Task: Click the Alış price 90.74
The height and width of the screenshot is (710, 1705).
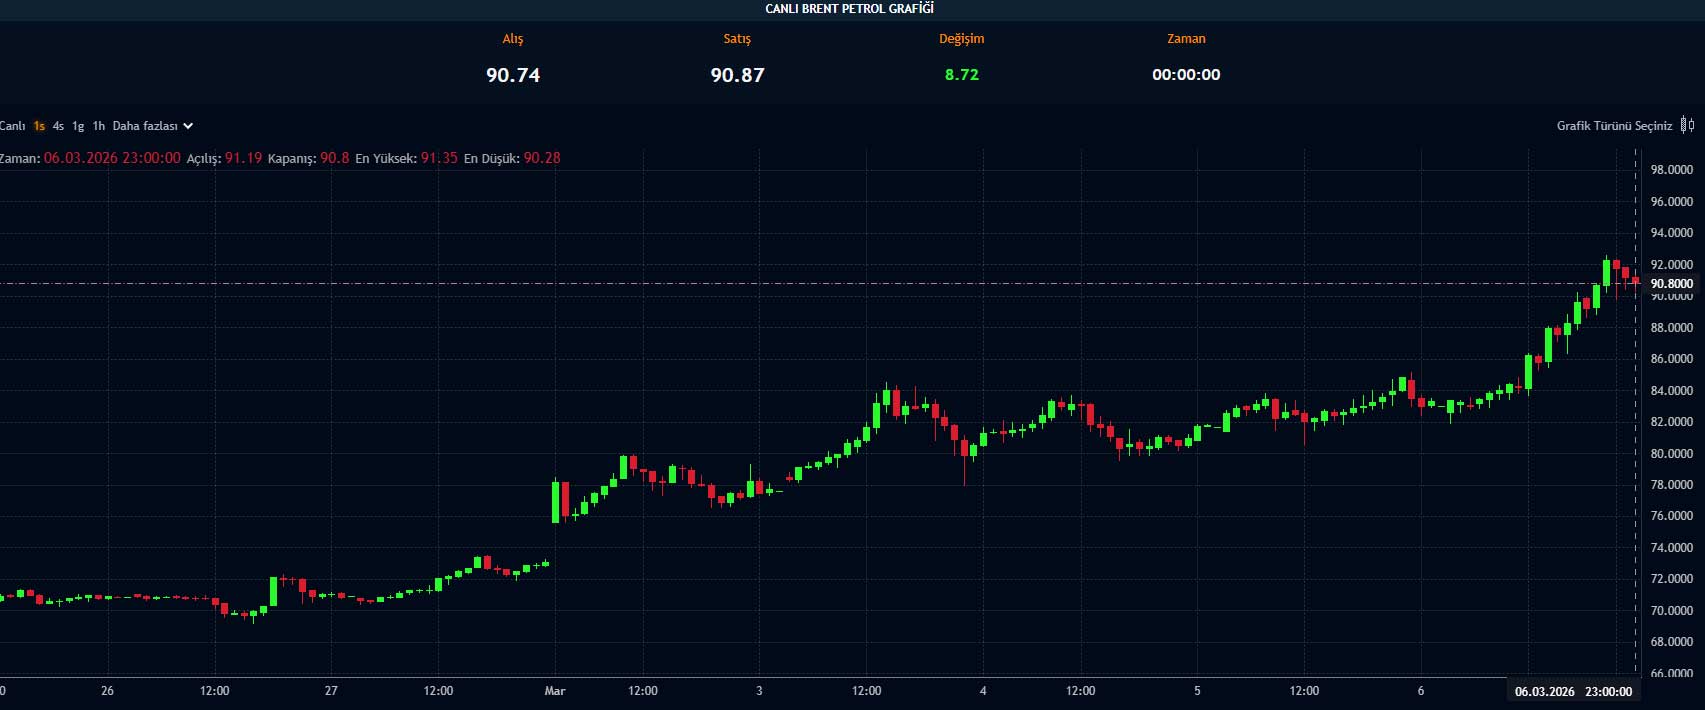Action: click(x=513, y=75)
